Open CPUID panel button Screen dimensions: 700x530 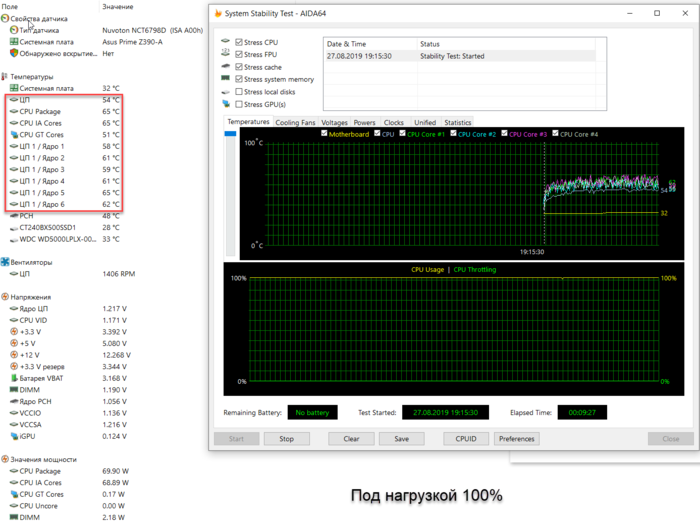click(466, 438)
